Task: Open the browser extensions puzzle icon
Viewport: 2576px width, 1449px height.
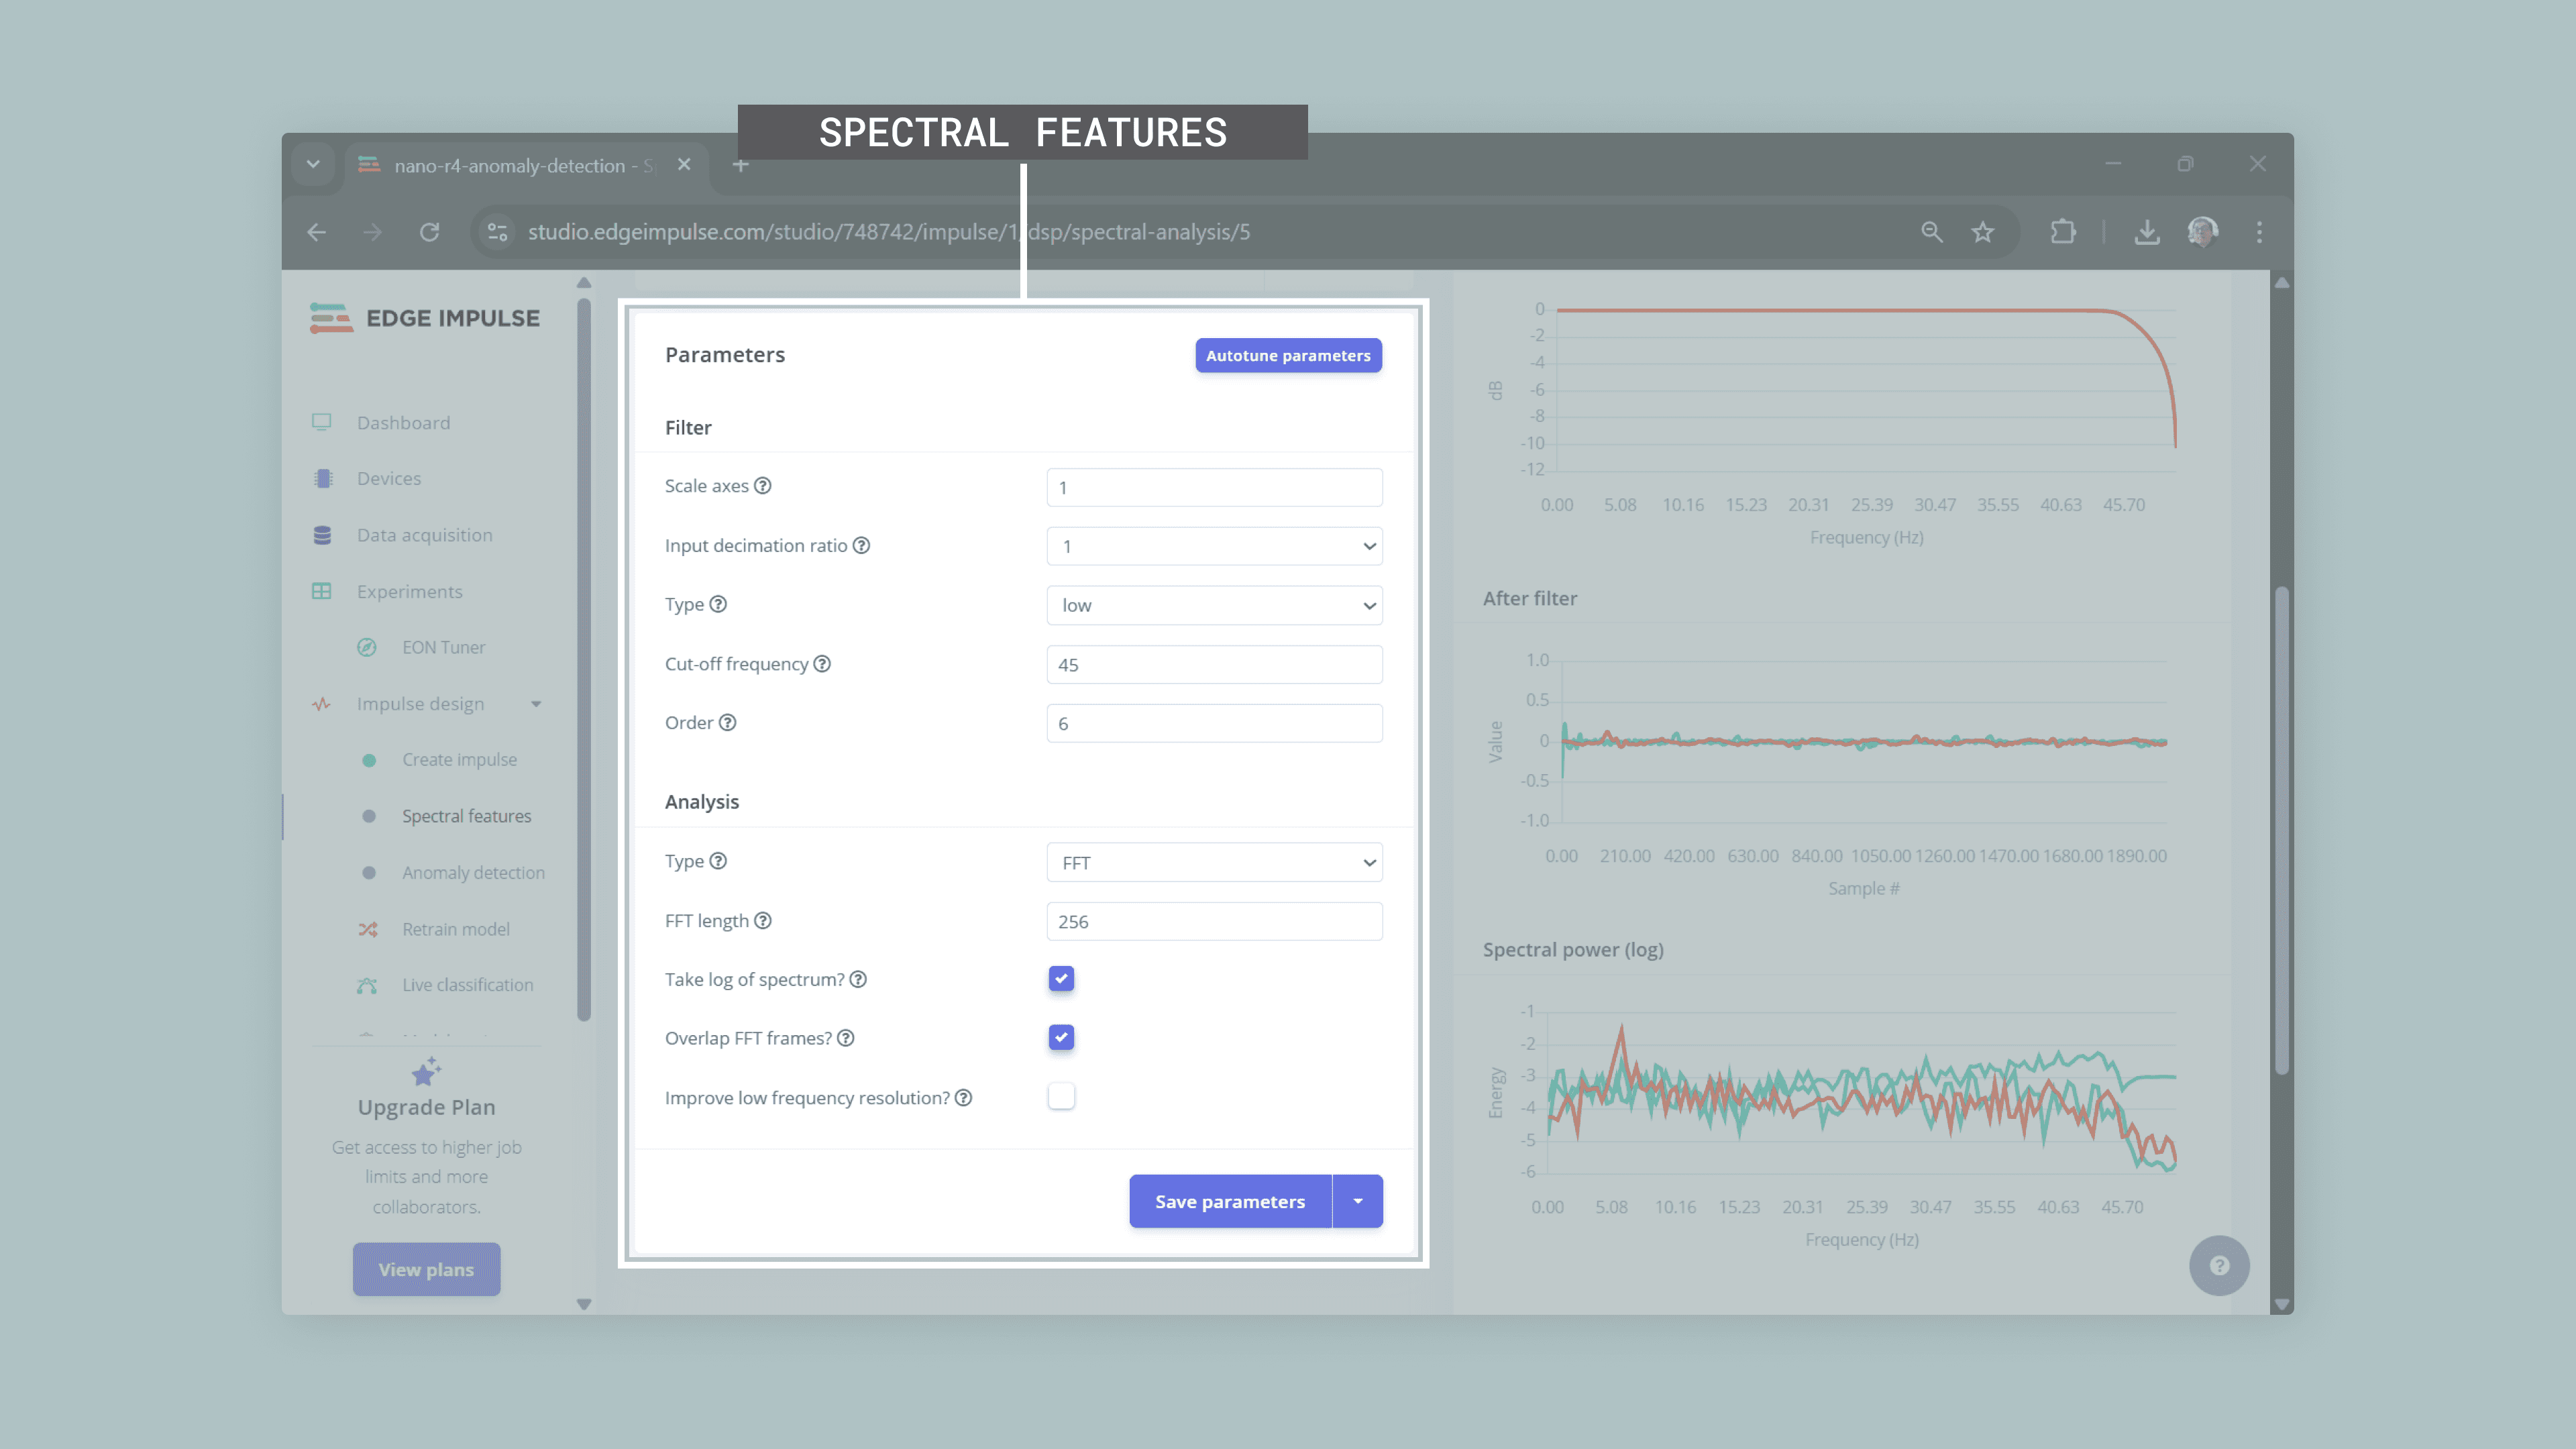Action: (2063, 232)
